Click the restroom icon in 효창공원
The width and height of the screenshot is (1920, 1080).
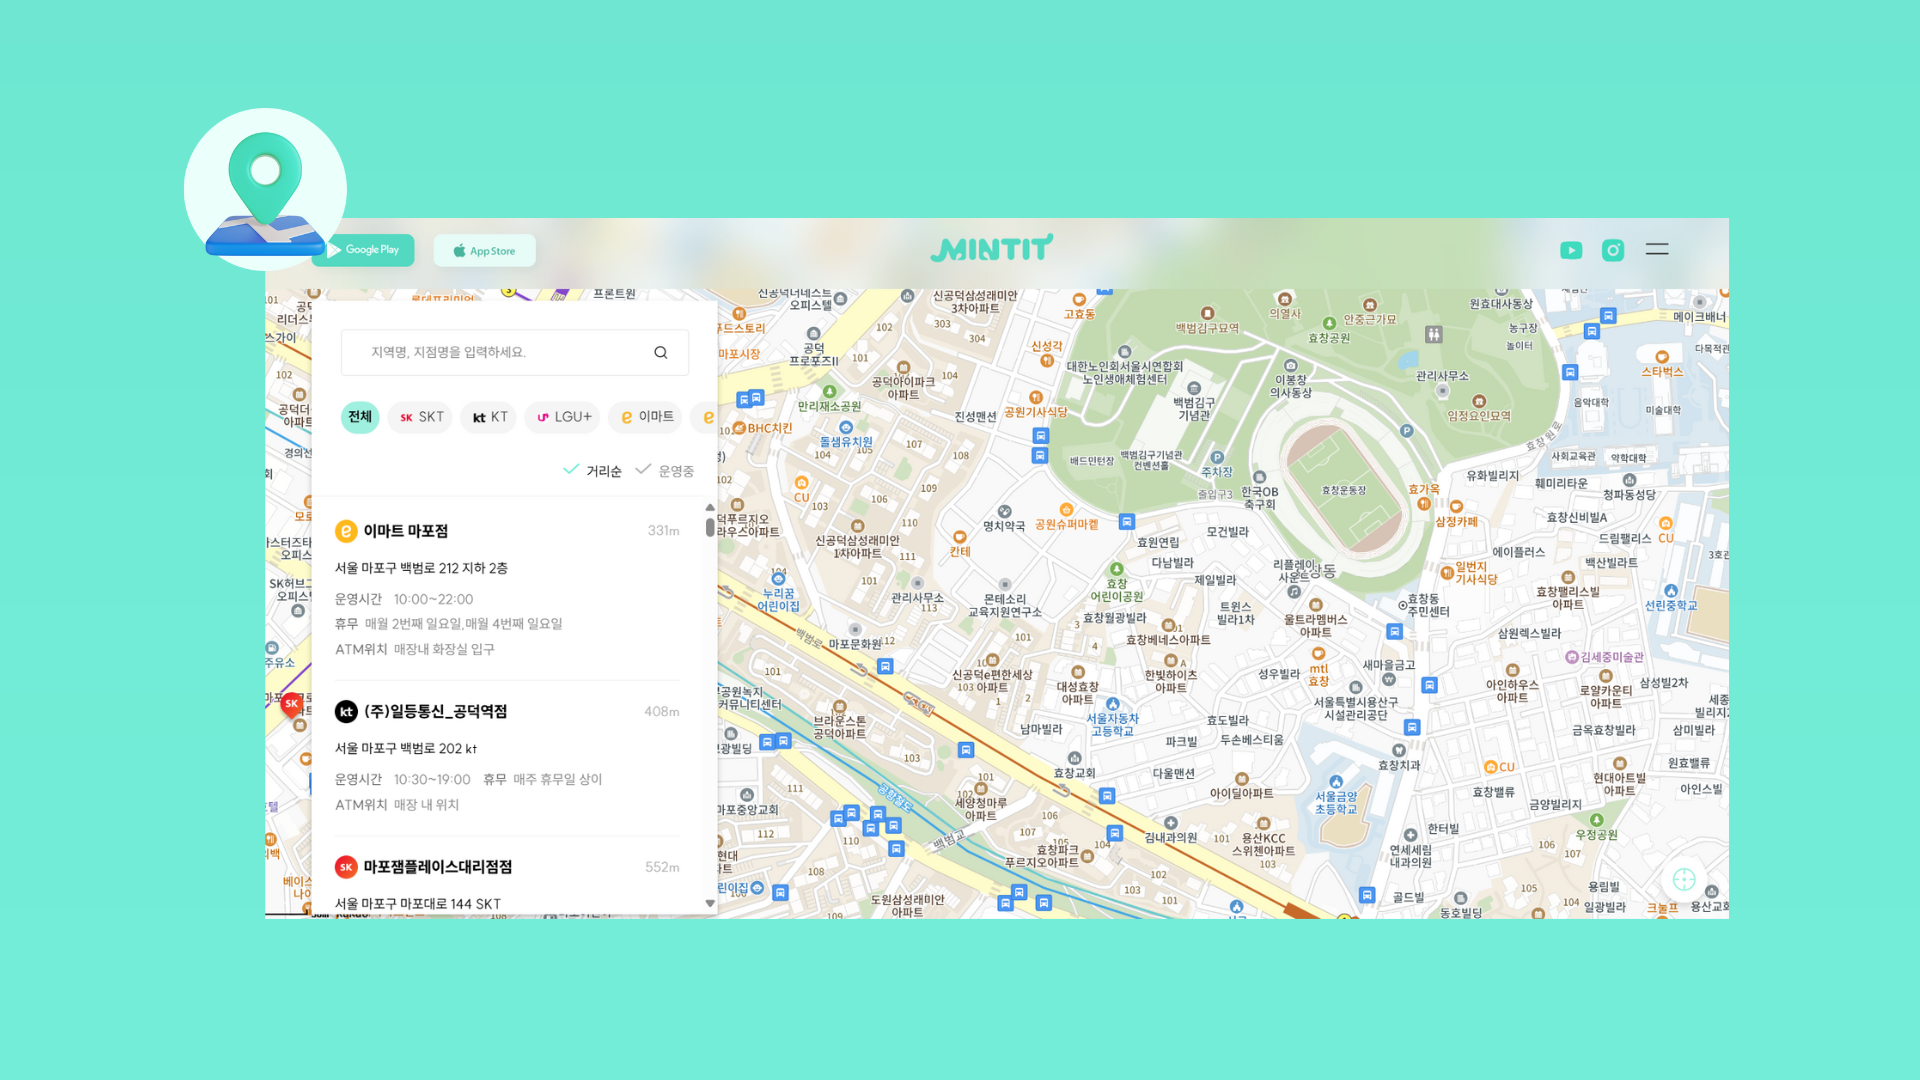(x=1434, y=335)
